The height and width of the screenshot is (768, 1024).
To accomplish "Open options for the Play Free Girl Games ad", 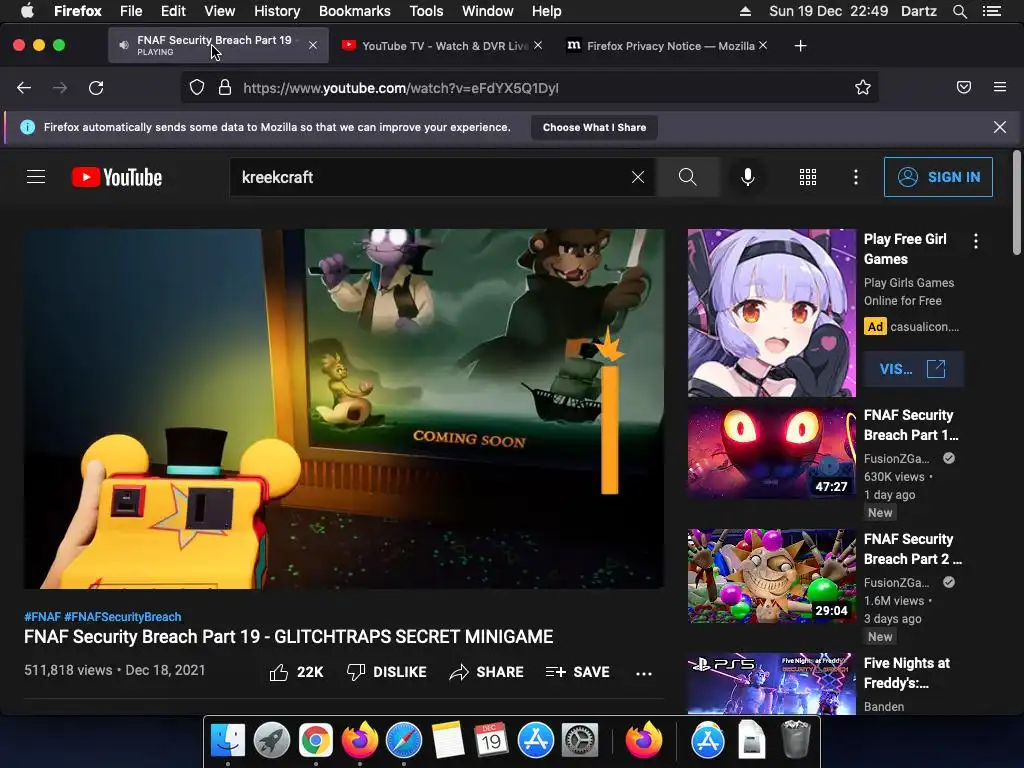I will (976, 241).
